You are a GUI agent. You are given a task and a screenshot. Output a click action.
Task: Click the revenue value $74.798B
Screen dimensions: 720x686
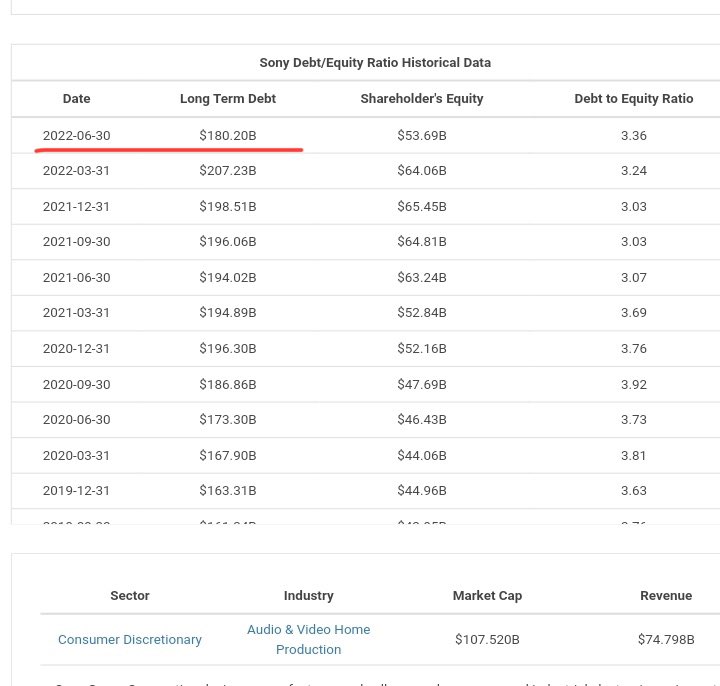666,639
